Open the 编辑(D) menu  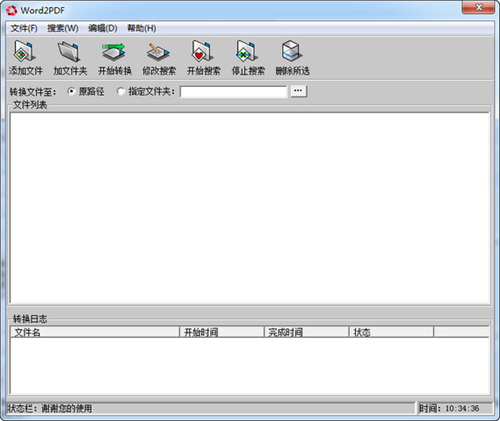(x=103, y=28)
